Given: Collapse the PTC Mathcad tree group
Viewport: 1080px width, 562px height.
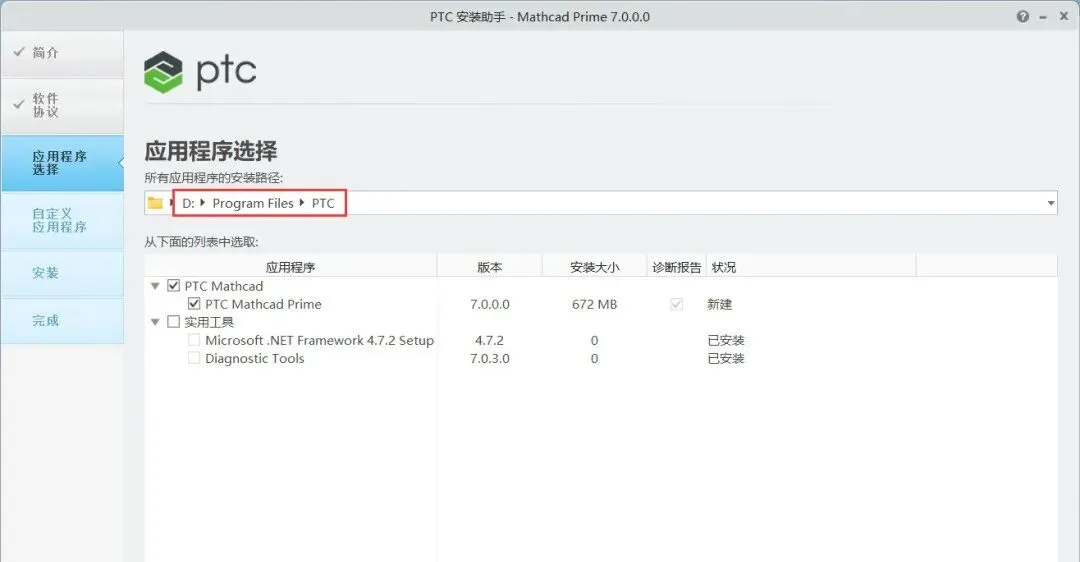Looking at the screenshot, I should [x=155, y=286].
